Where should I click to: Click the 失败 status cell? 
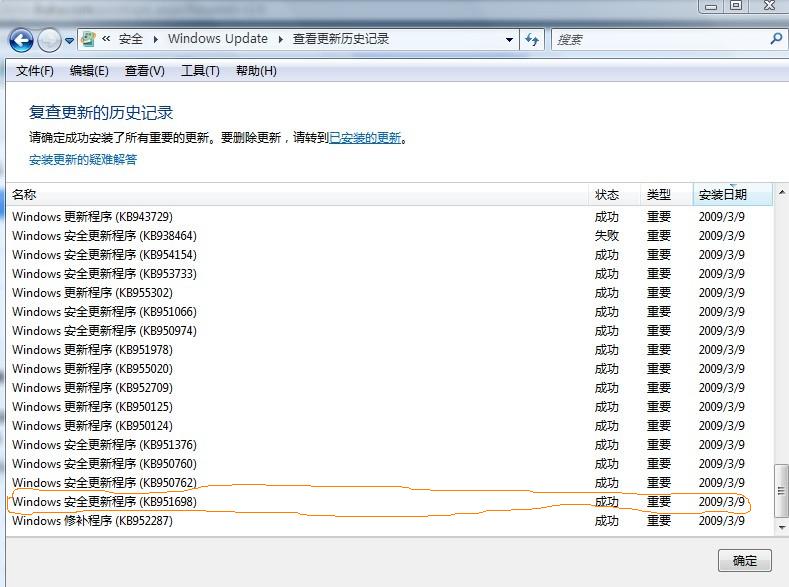(606, 236)
